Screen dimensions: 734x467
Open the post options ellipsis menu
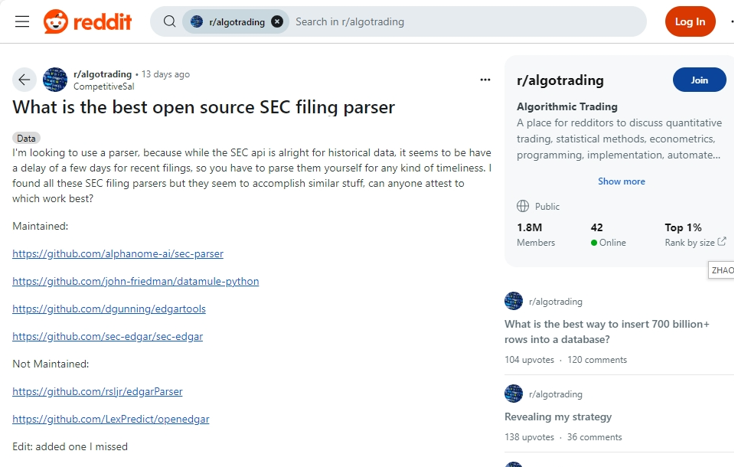[x=485, y=80]
